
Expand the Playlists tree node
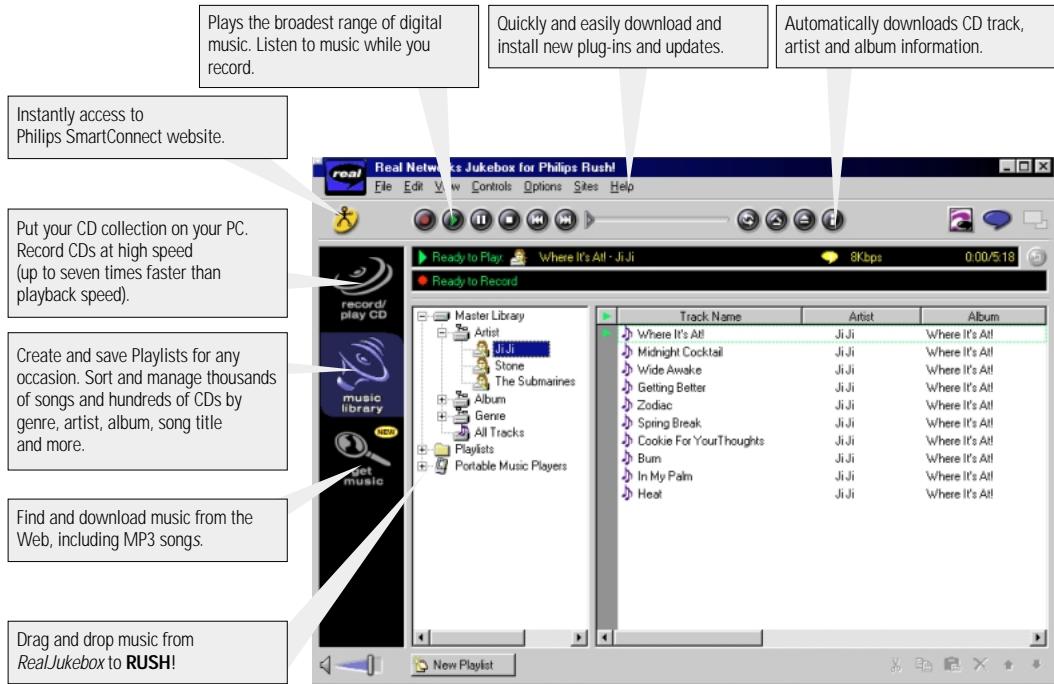pos(422,449)
